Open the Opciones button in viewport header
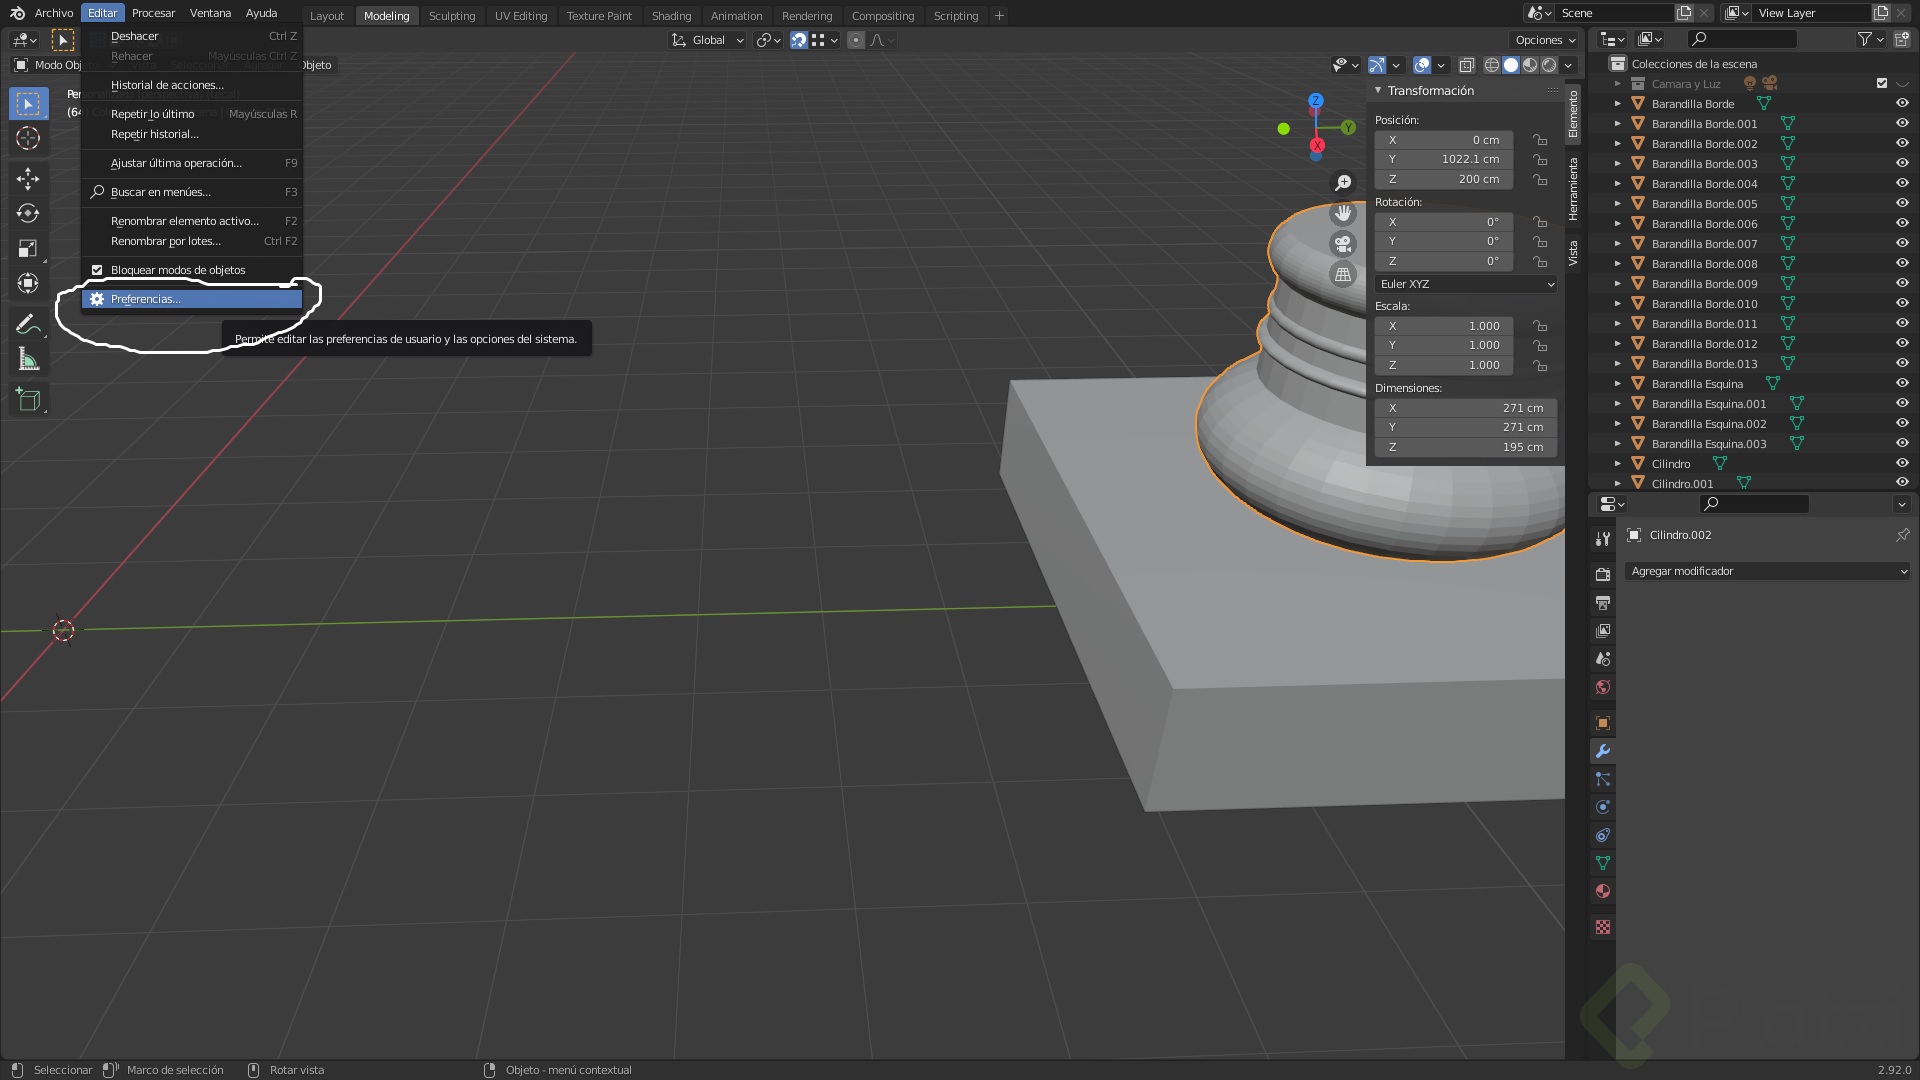Image resolution: width=1920 pixels, height=1080 pixels. point(1545,40)
